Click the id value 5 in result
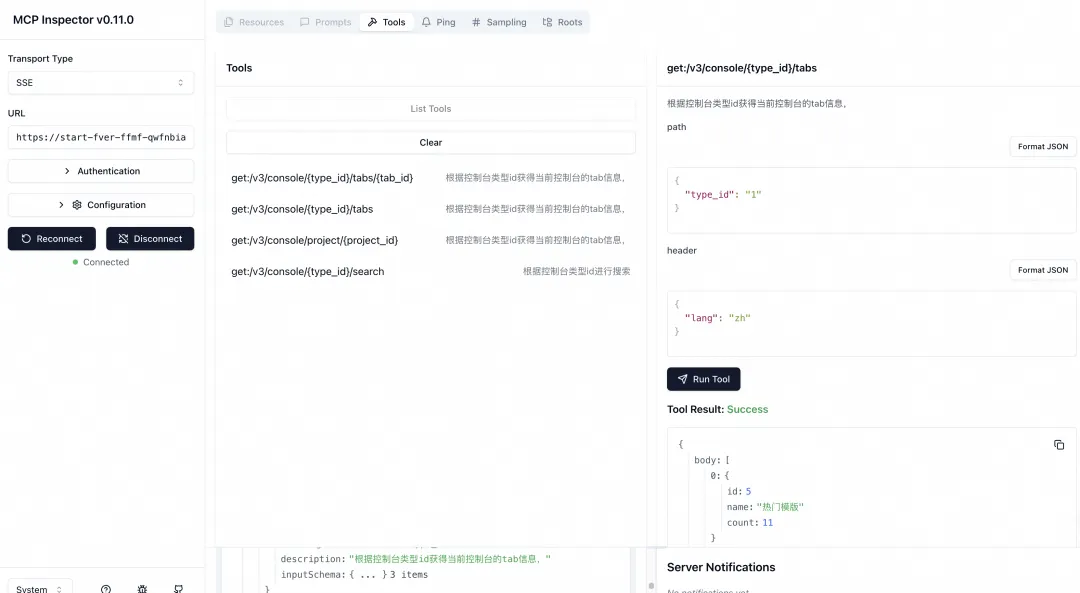The height and width of the screenshot is (593, 1080). tap(748, 492)
